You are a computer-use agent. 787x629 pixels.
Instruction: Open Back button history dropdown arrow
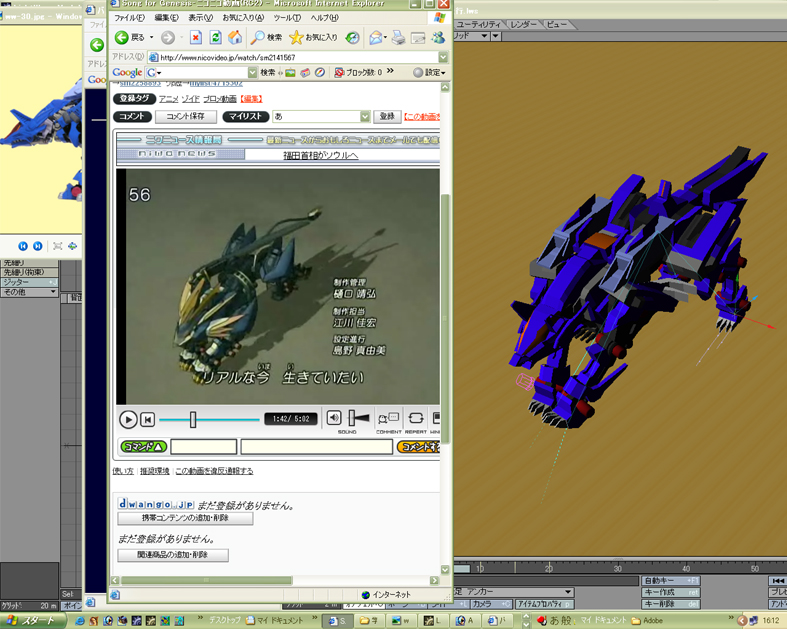[152, 37]
